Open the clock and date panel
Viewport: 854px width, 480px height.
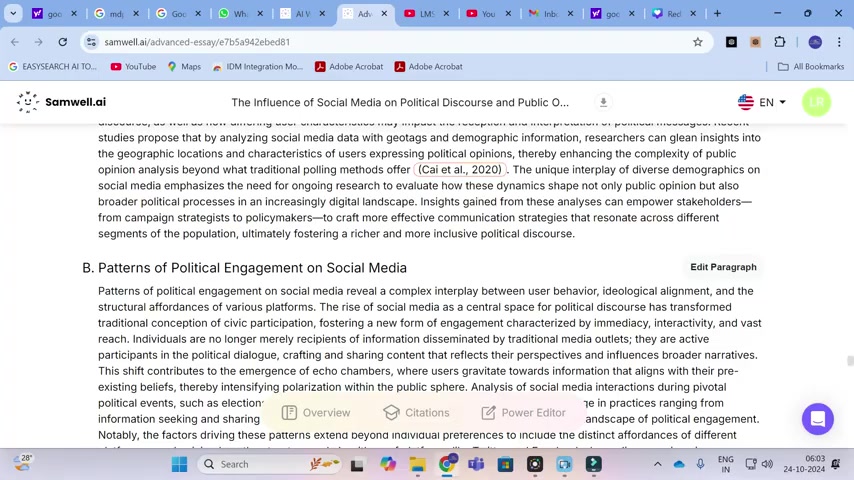pyautogui.click(x=804, y=464)
